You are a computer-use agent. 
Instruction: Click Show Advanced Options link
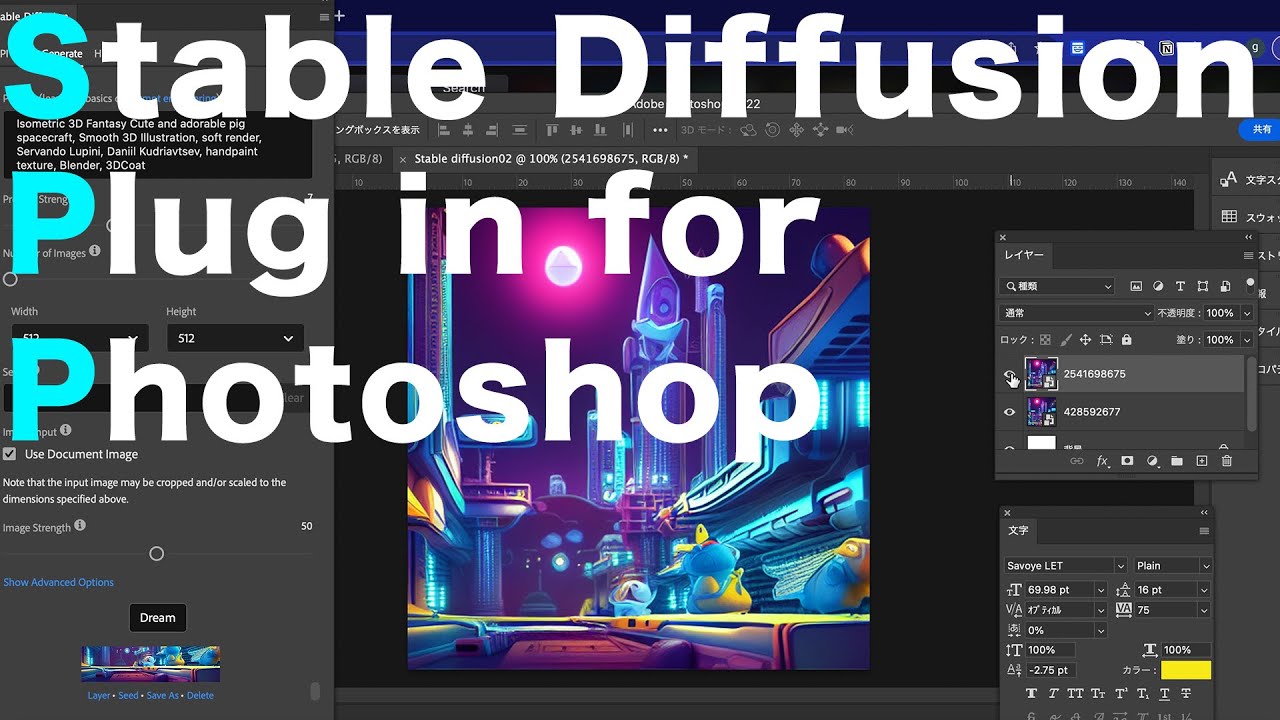pyautogui.click(x=58, y=582)
